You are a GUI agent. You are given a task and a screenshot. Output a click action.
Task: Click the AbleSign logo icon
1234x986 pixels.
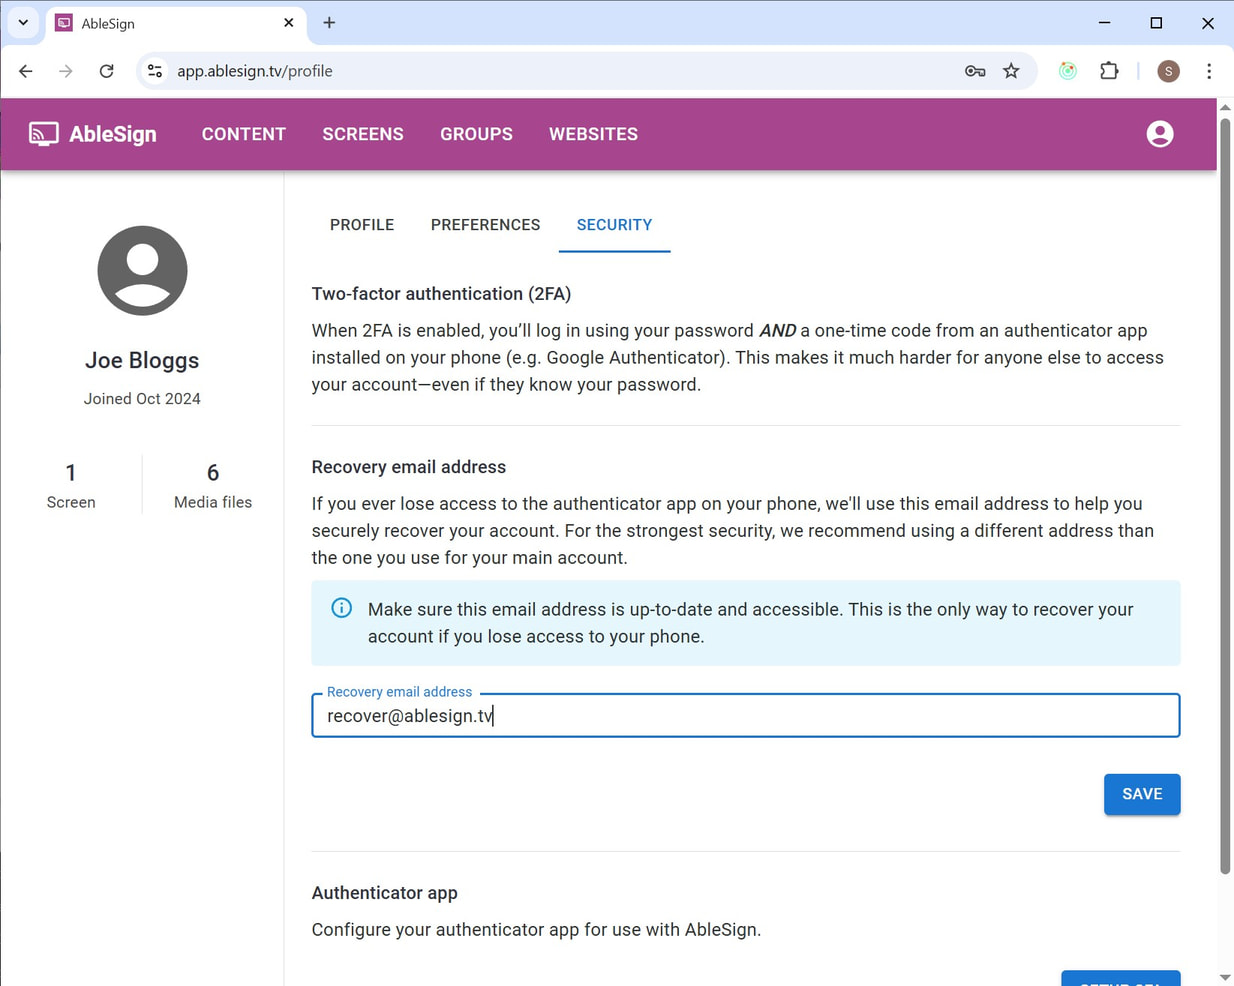click(x=43, y=134)
